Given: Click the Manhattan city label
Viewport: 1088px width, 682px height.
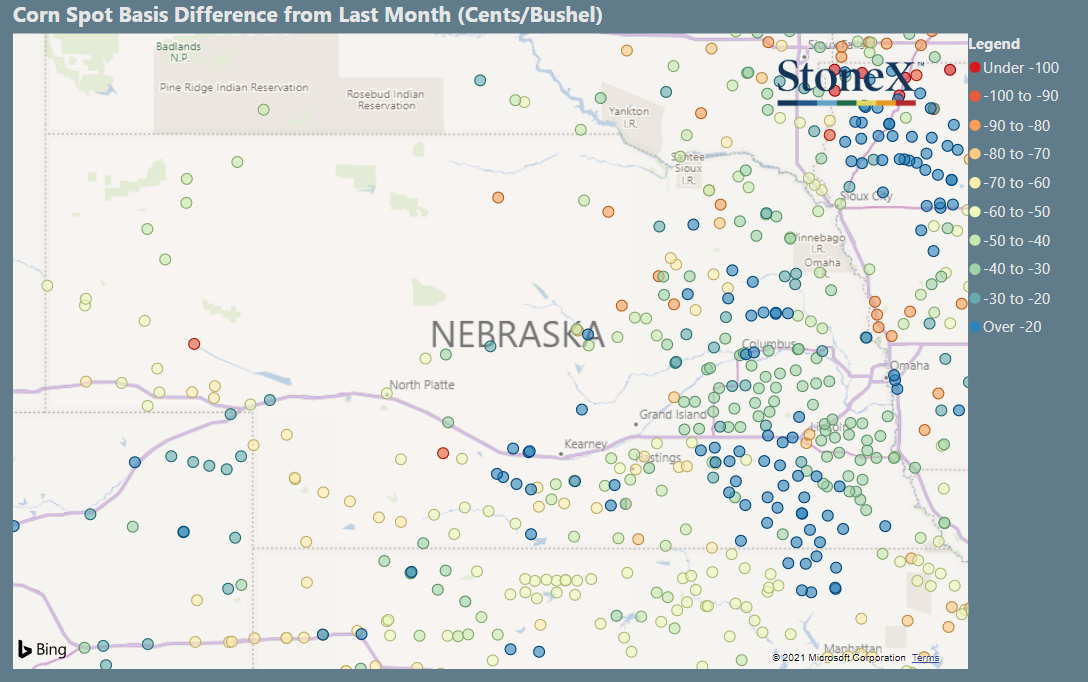Looking at the screenshot, I should tap(853, 648).
